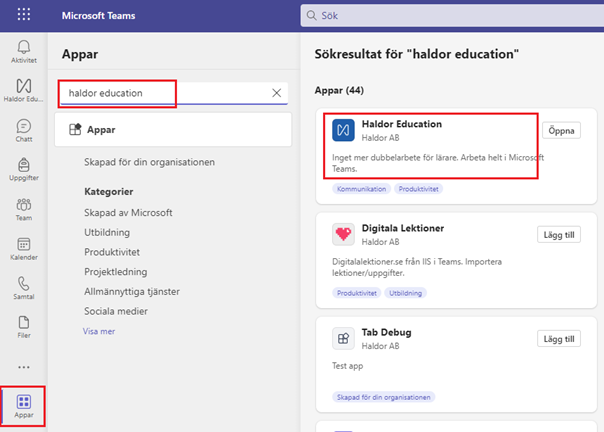This screenshot has width=604, height=432.
Task: Expand categories with Visa mer
Action: tap(99, 331)
